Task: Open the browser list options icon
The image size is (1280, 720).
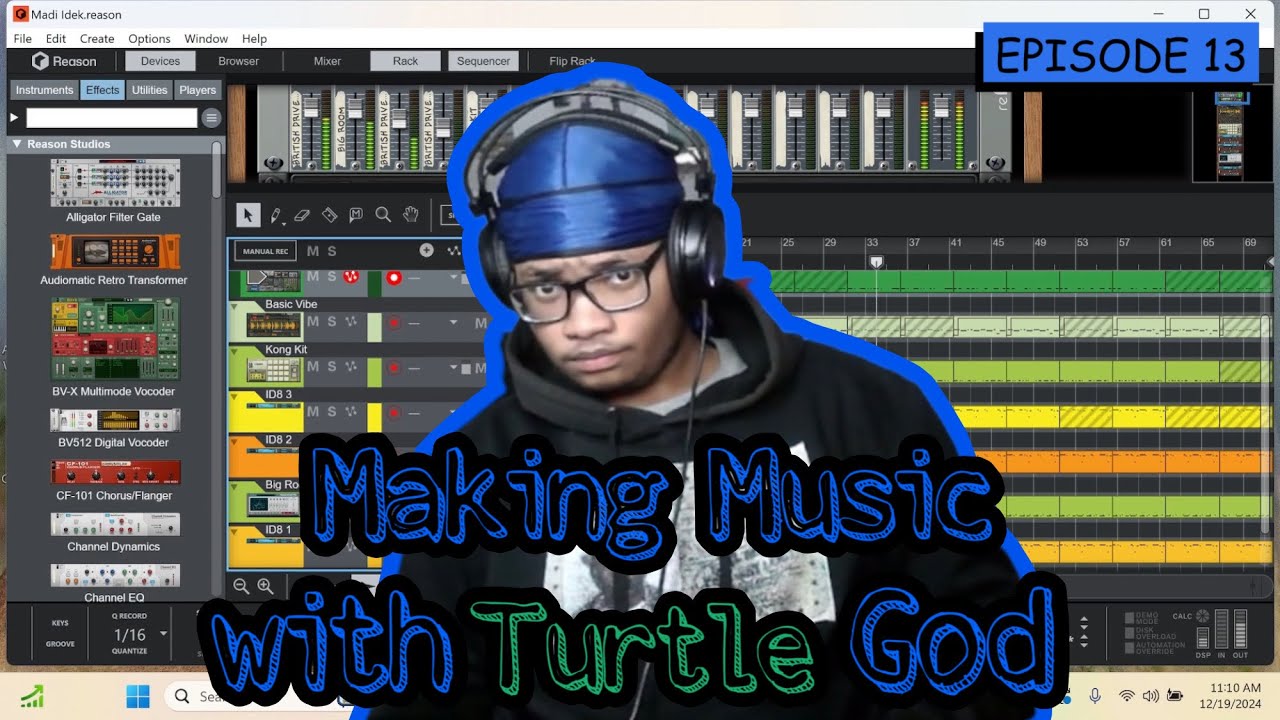Action: [211, 118]
